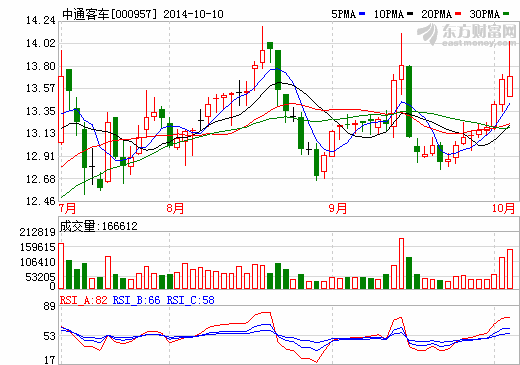The image size is (520, 365).
Task: Click the 7月 month label
Action: pyautogui.click(x=67, y=209)
